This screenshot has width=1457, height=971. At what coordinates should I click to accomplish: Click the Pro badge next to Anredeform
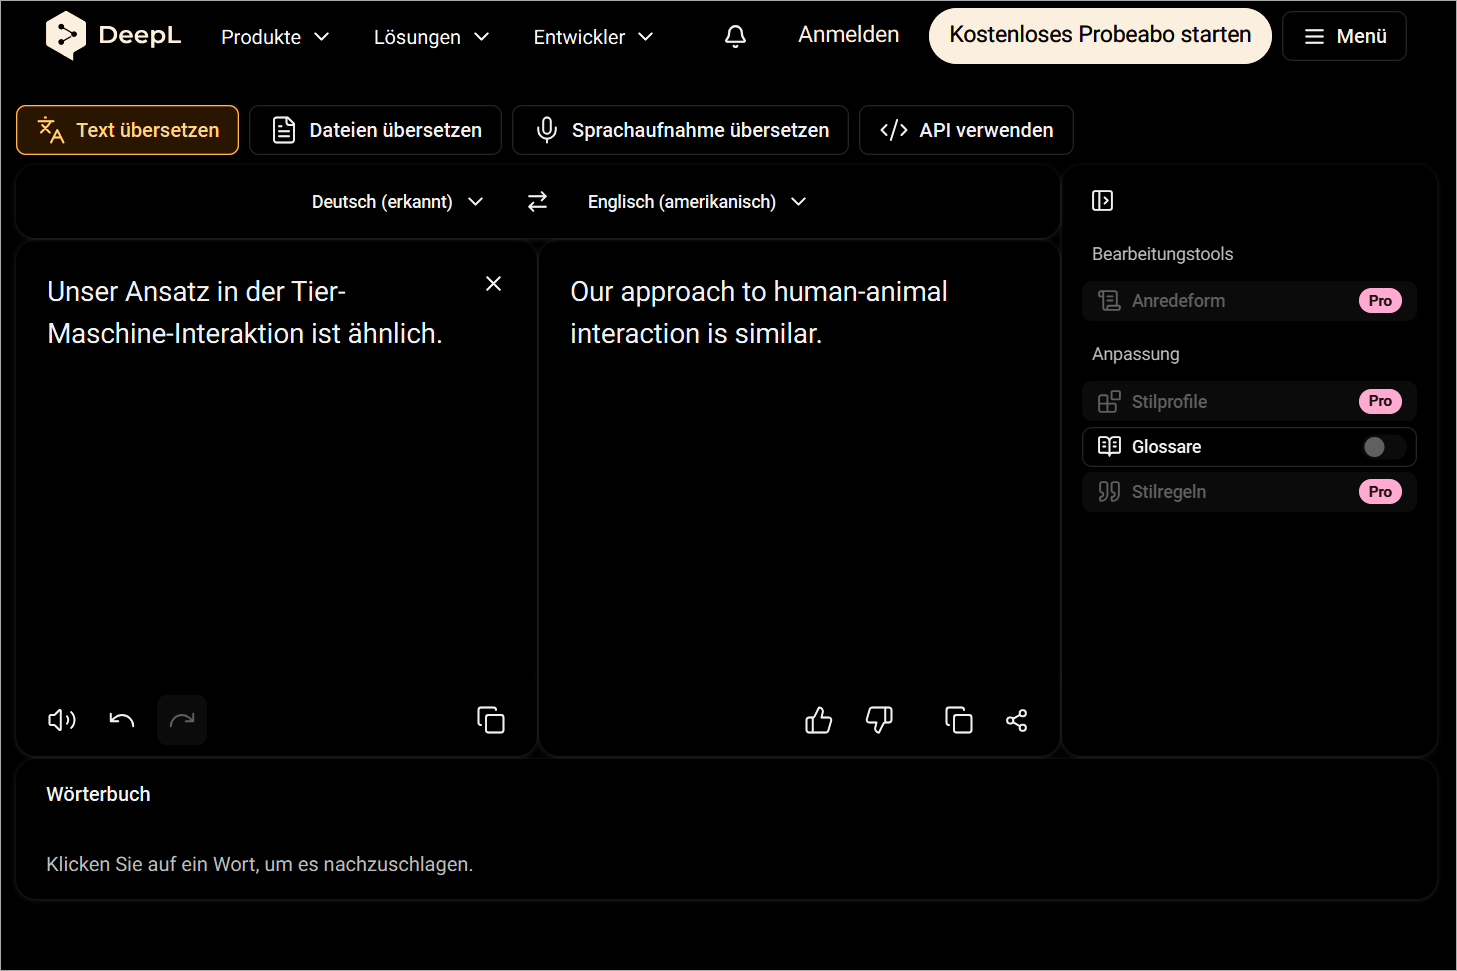pos(1380,301)
